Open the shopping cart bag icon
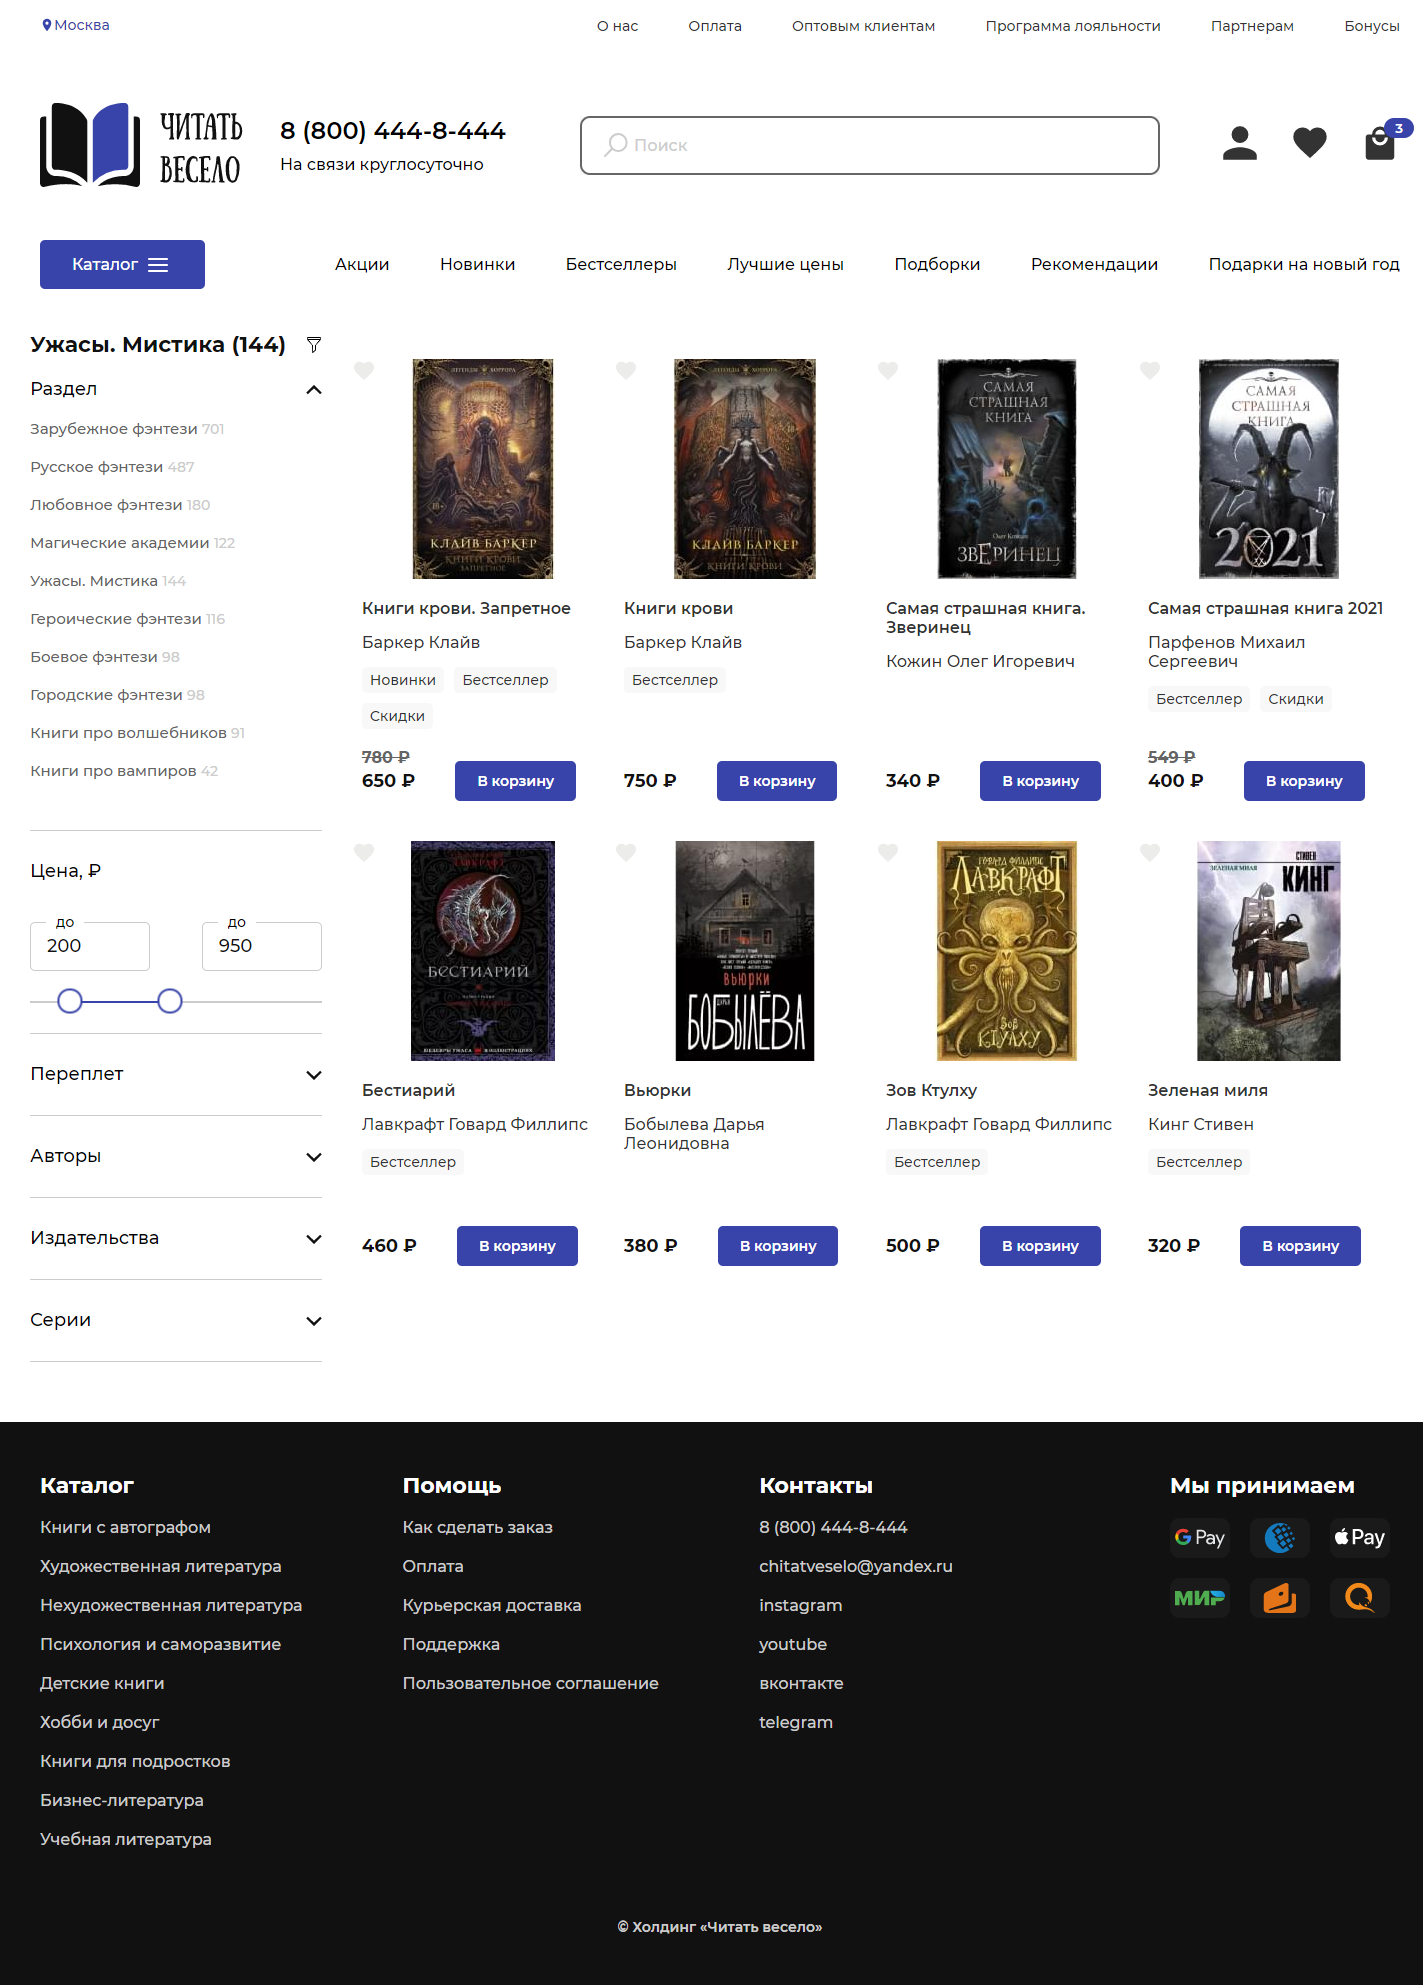This screenshot has width=1423, height=1985. pos(1381,143)
